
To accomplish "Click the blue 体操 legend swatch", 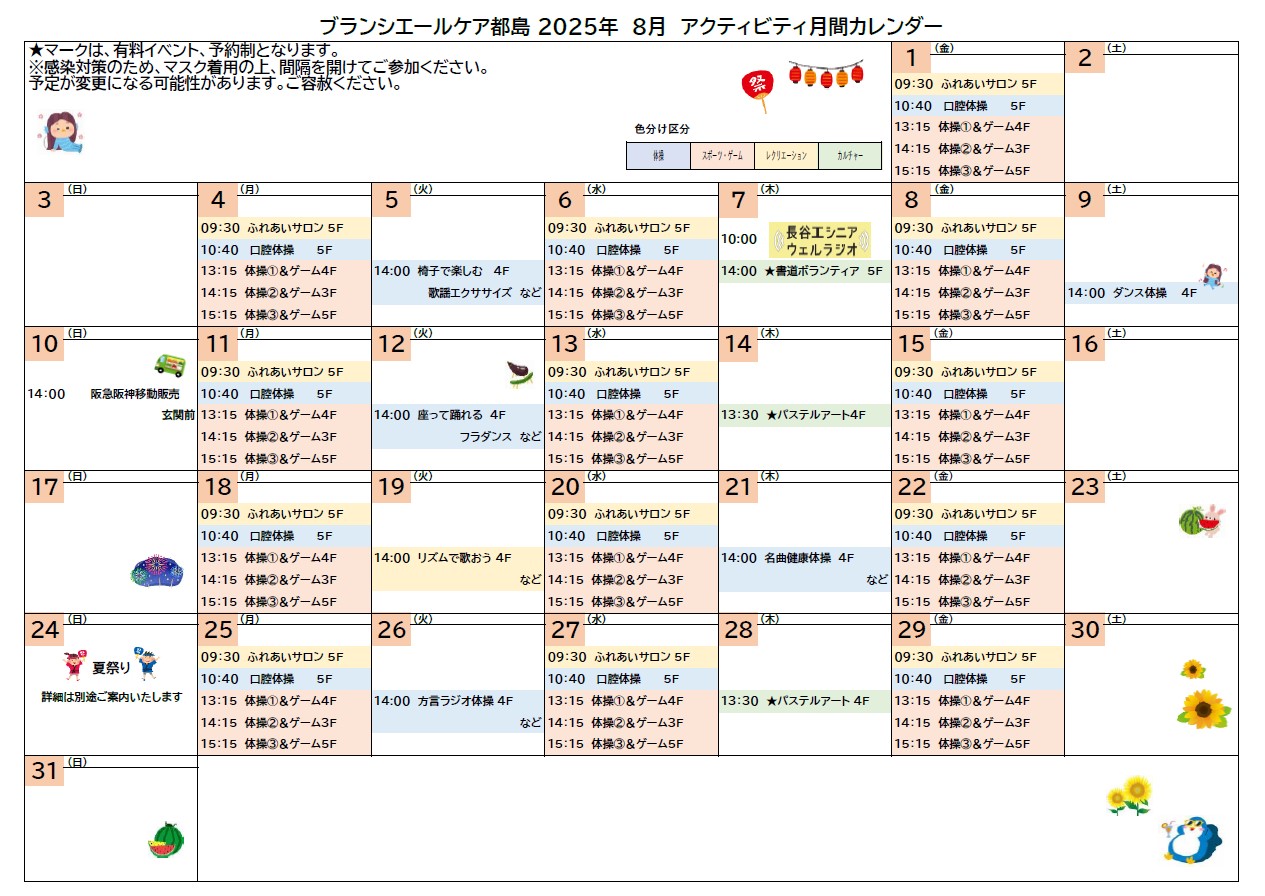I will coord(658,156).
